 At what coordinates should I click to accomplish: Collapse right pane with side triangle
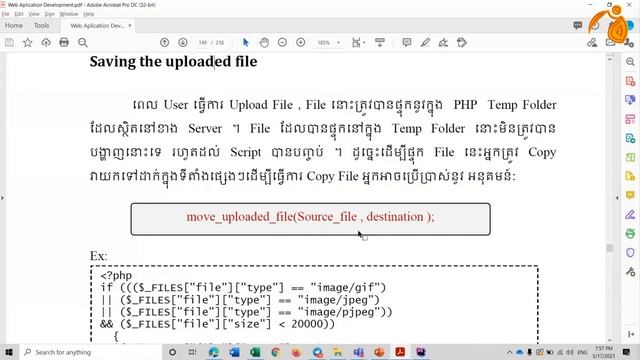coord(617,198)
